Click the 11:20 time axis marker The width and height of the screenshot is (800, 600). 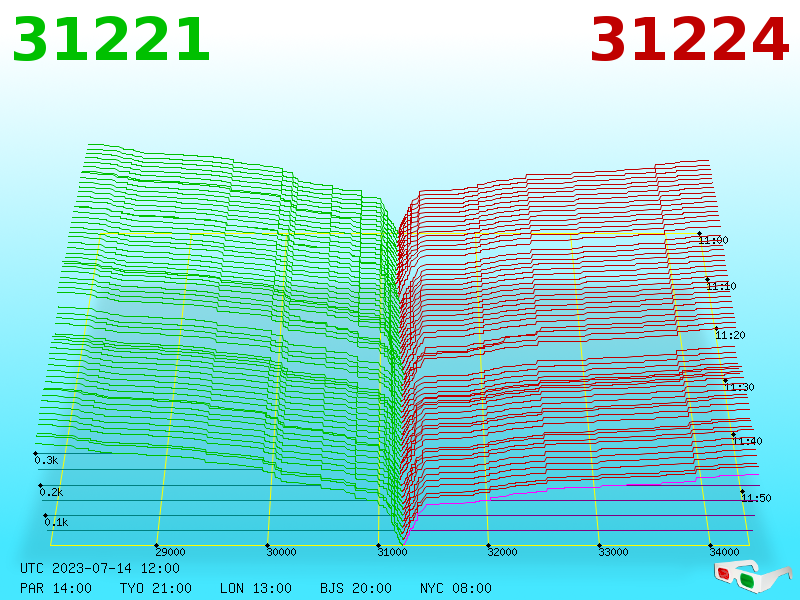[x=731, y=335]
